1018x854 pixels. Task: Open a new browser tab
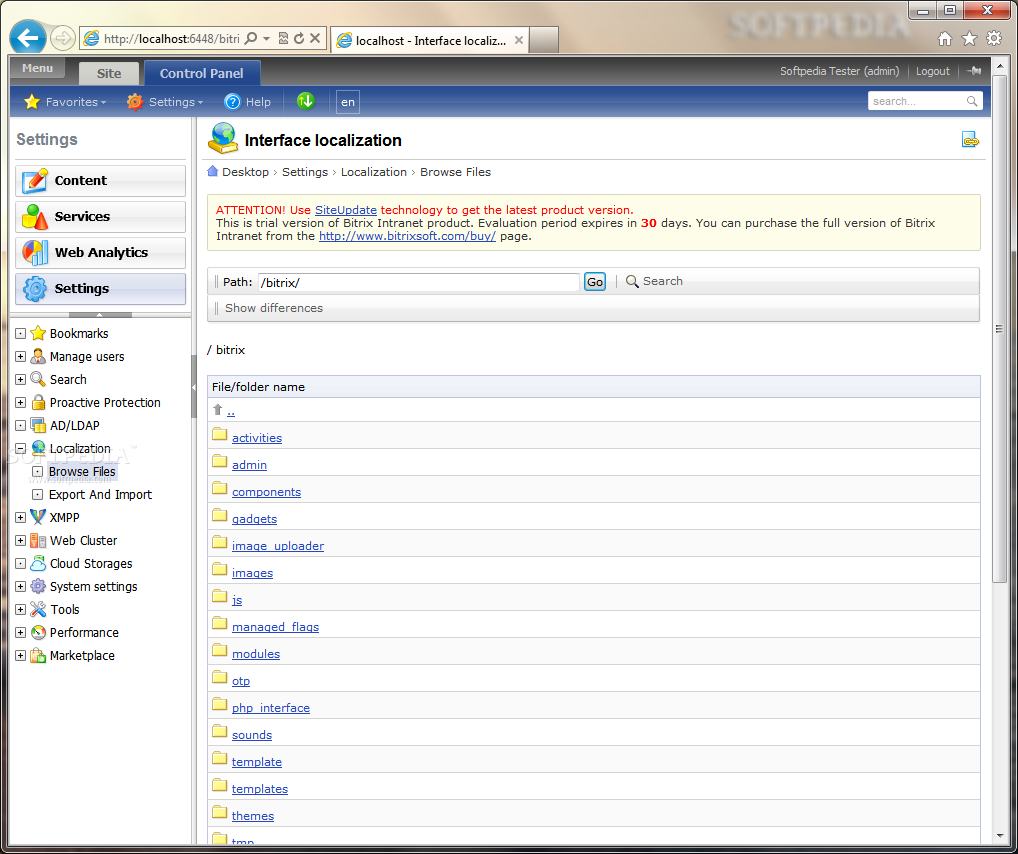click(x=544, y=40)
